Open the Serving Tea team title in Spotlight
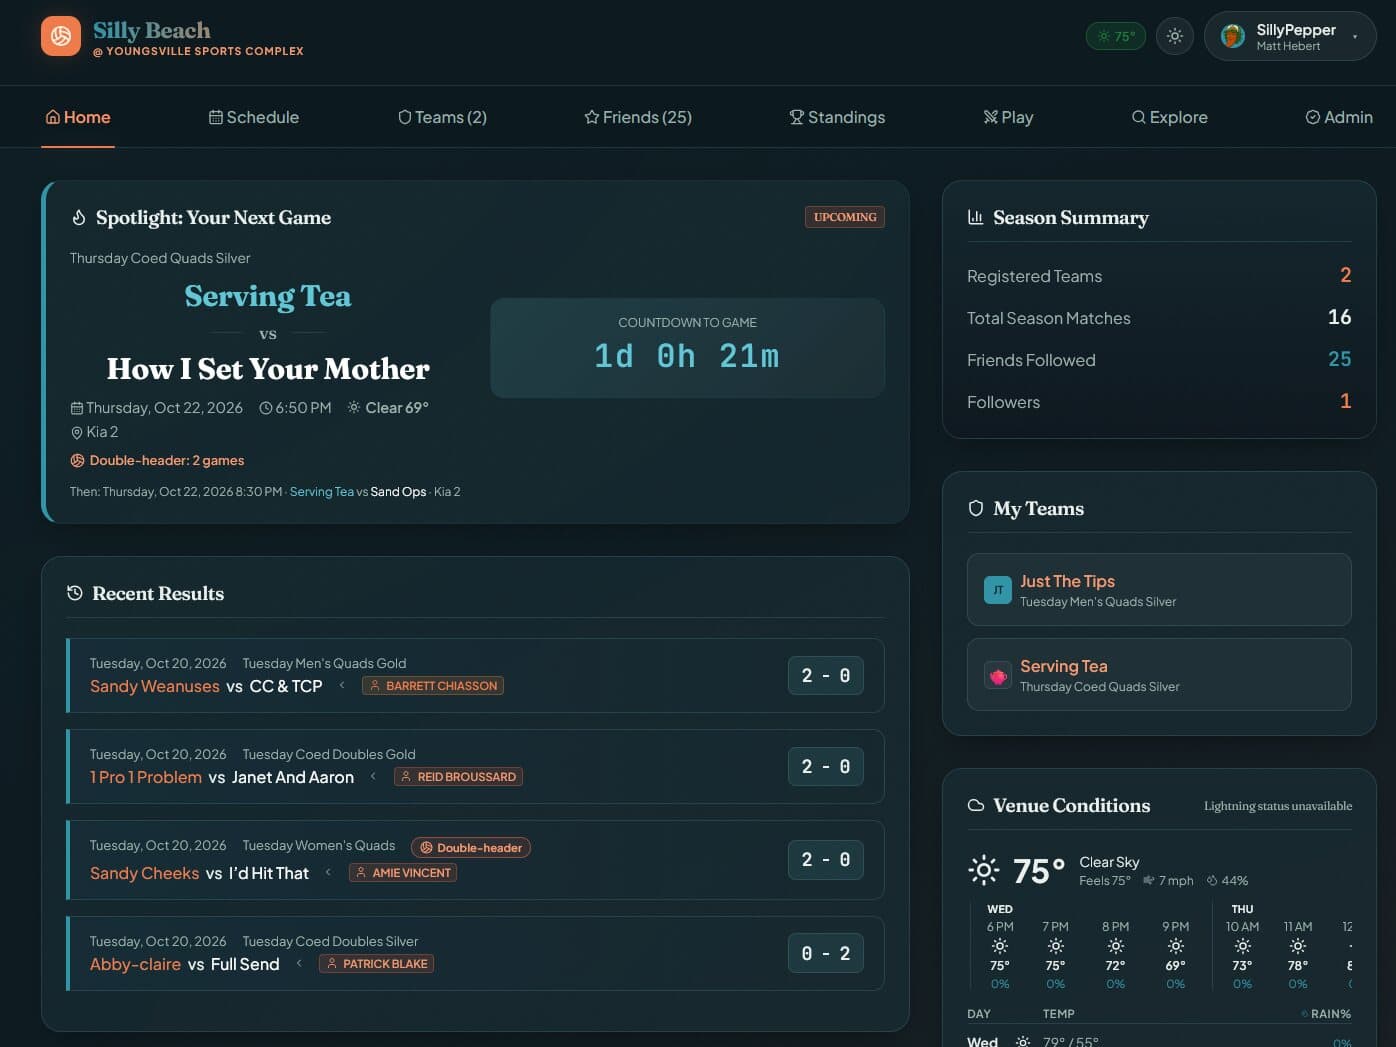The height and width of the screenshot is (1047, 1396). click(268, 296)
